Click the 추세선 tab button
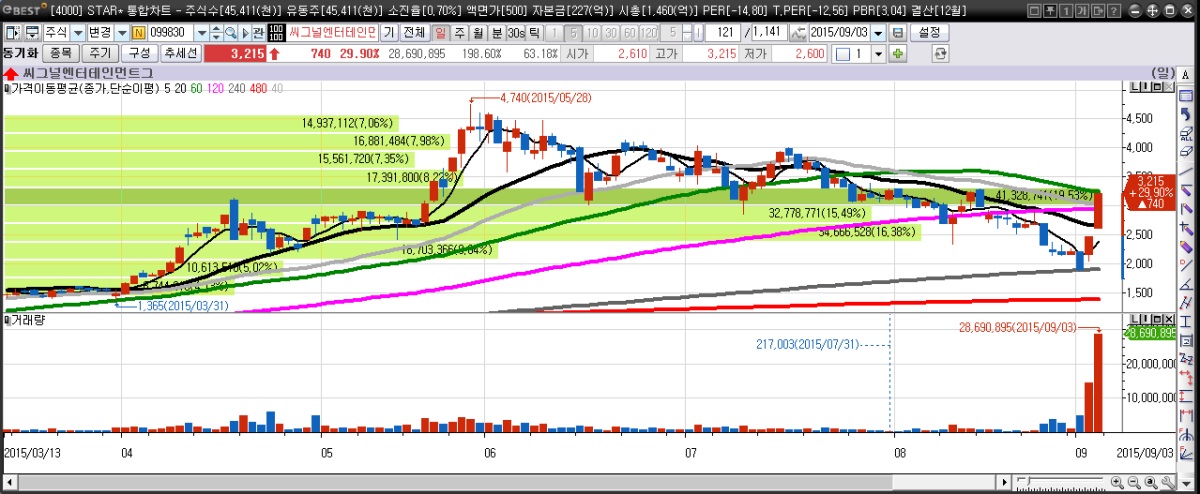The height and width of the screenshot is (494, 1200). 180,54
